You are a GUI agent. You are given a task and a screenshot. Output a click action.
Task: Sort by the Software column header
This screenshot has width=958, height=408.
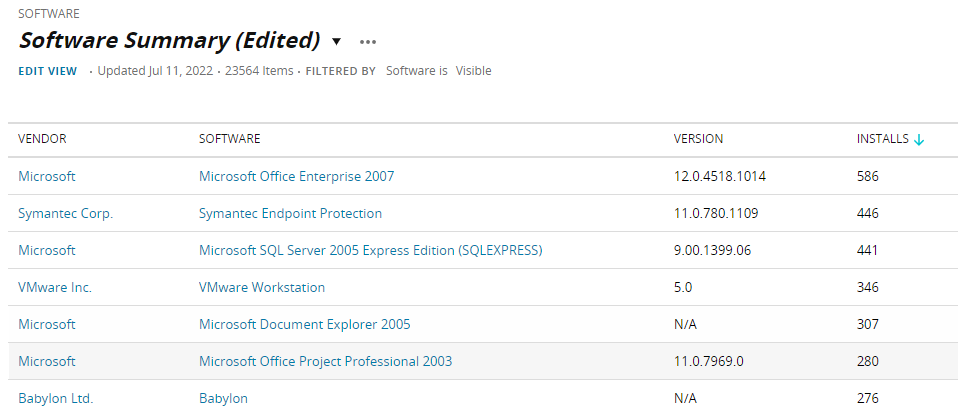(229, 139)
